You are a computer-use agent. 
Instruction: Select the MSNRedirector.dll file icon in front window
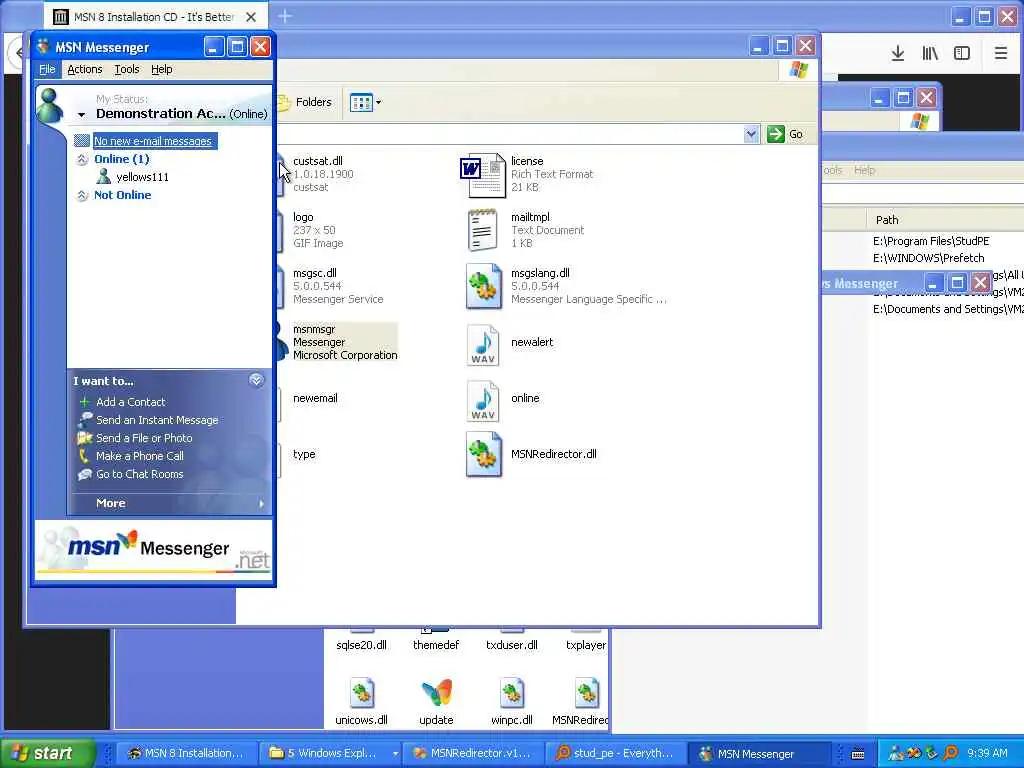(x=484, y=455)
